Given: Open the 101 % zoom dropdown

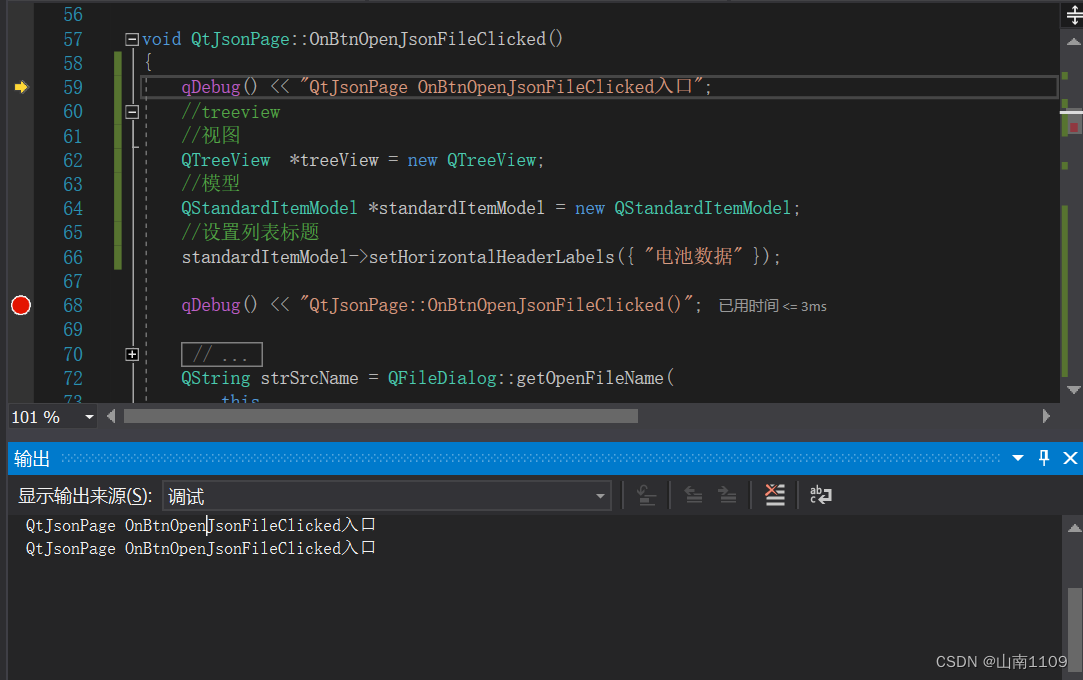Looking at the screenshot, I should point(89,417).
